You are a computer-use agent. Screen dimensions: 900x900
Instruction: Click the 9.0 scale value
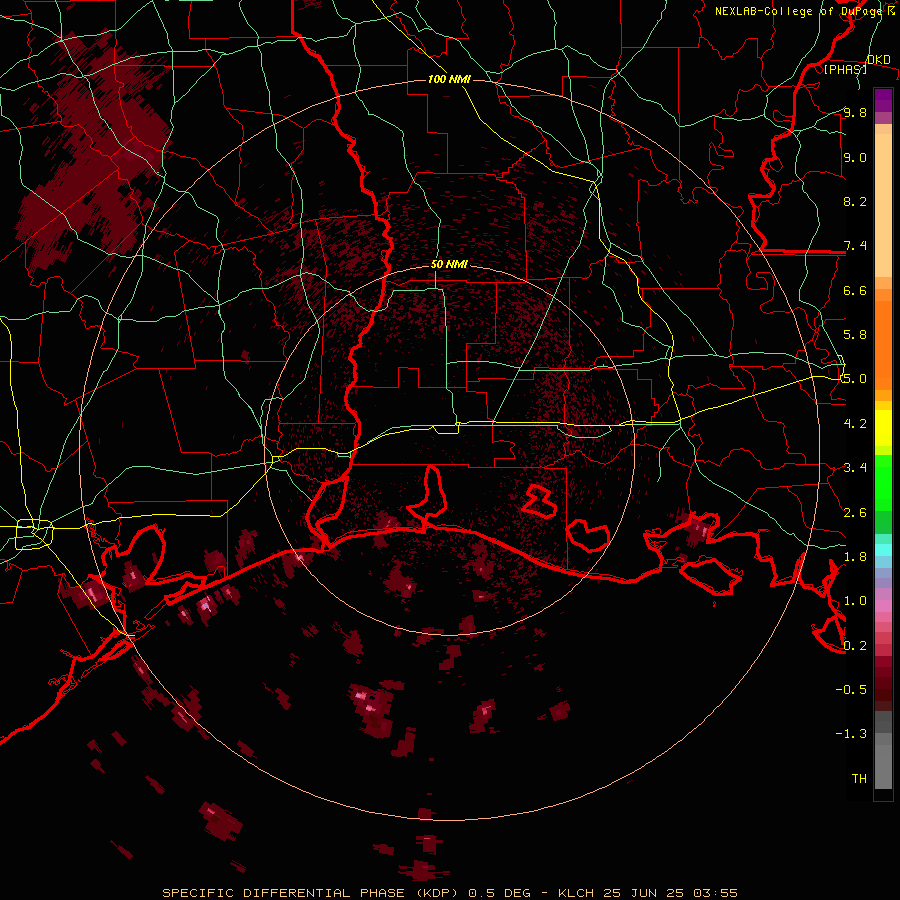tap(855, 157)
